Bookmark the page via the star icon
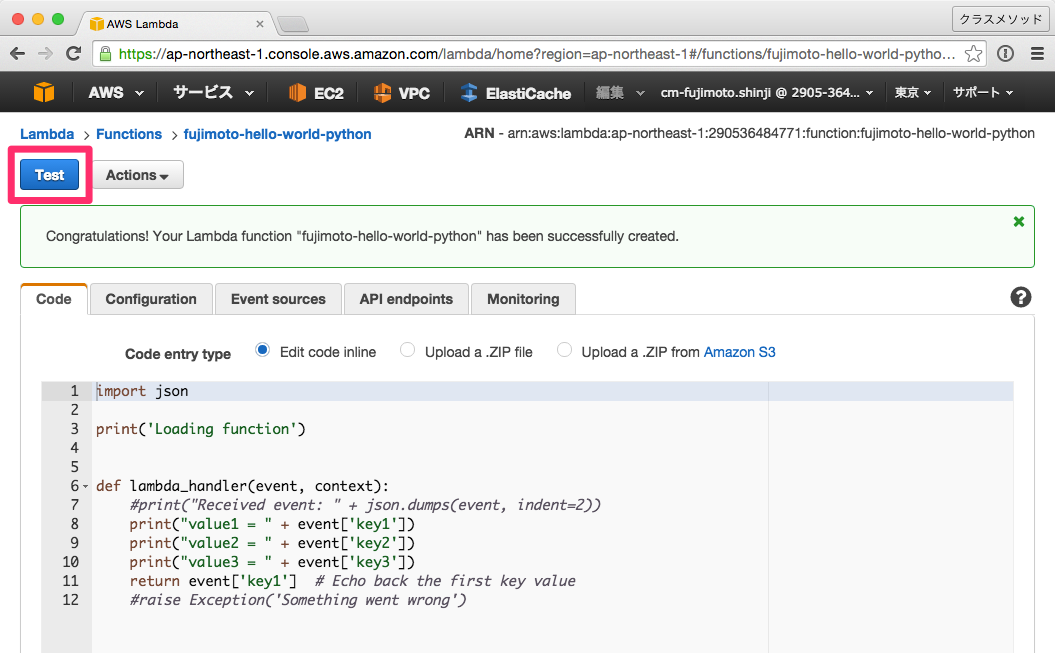The height and width of the screenshot is (653, 1055). (x=973, y=53)
